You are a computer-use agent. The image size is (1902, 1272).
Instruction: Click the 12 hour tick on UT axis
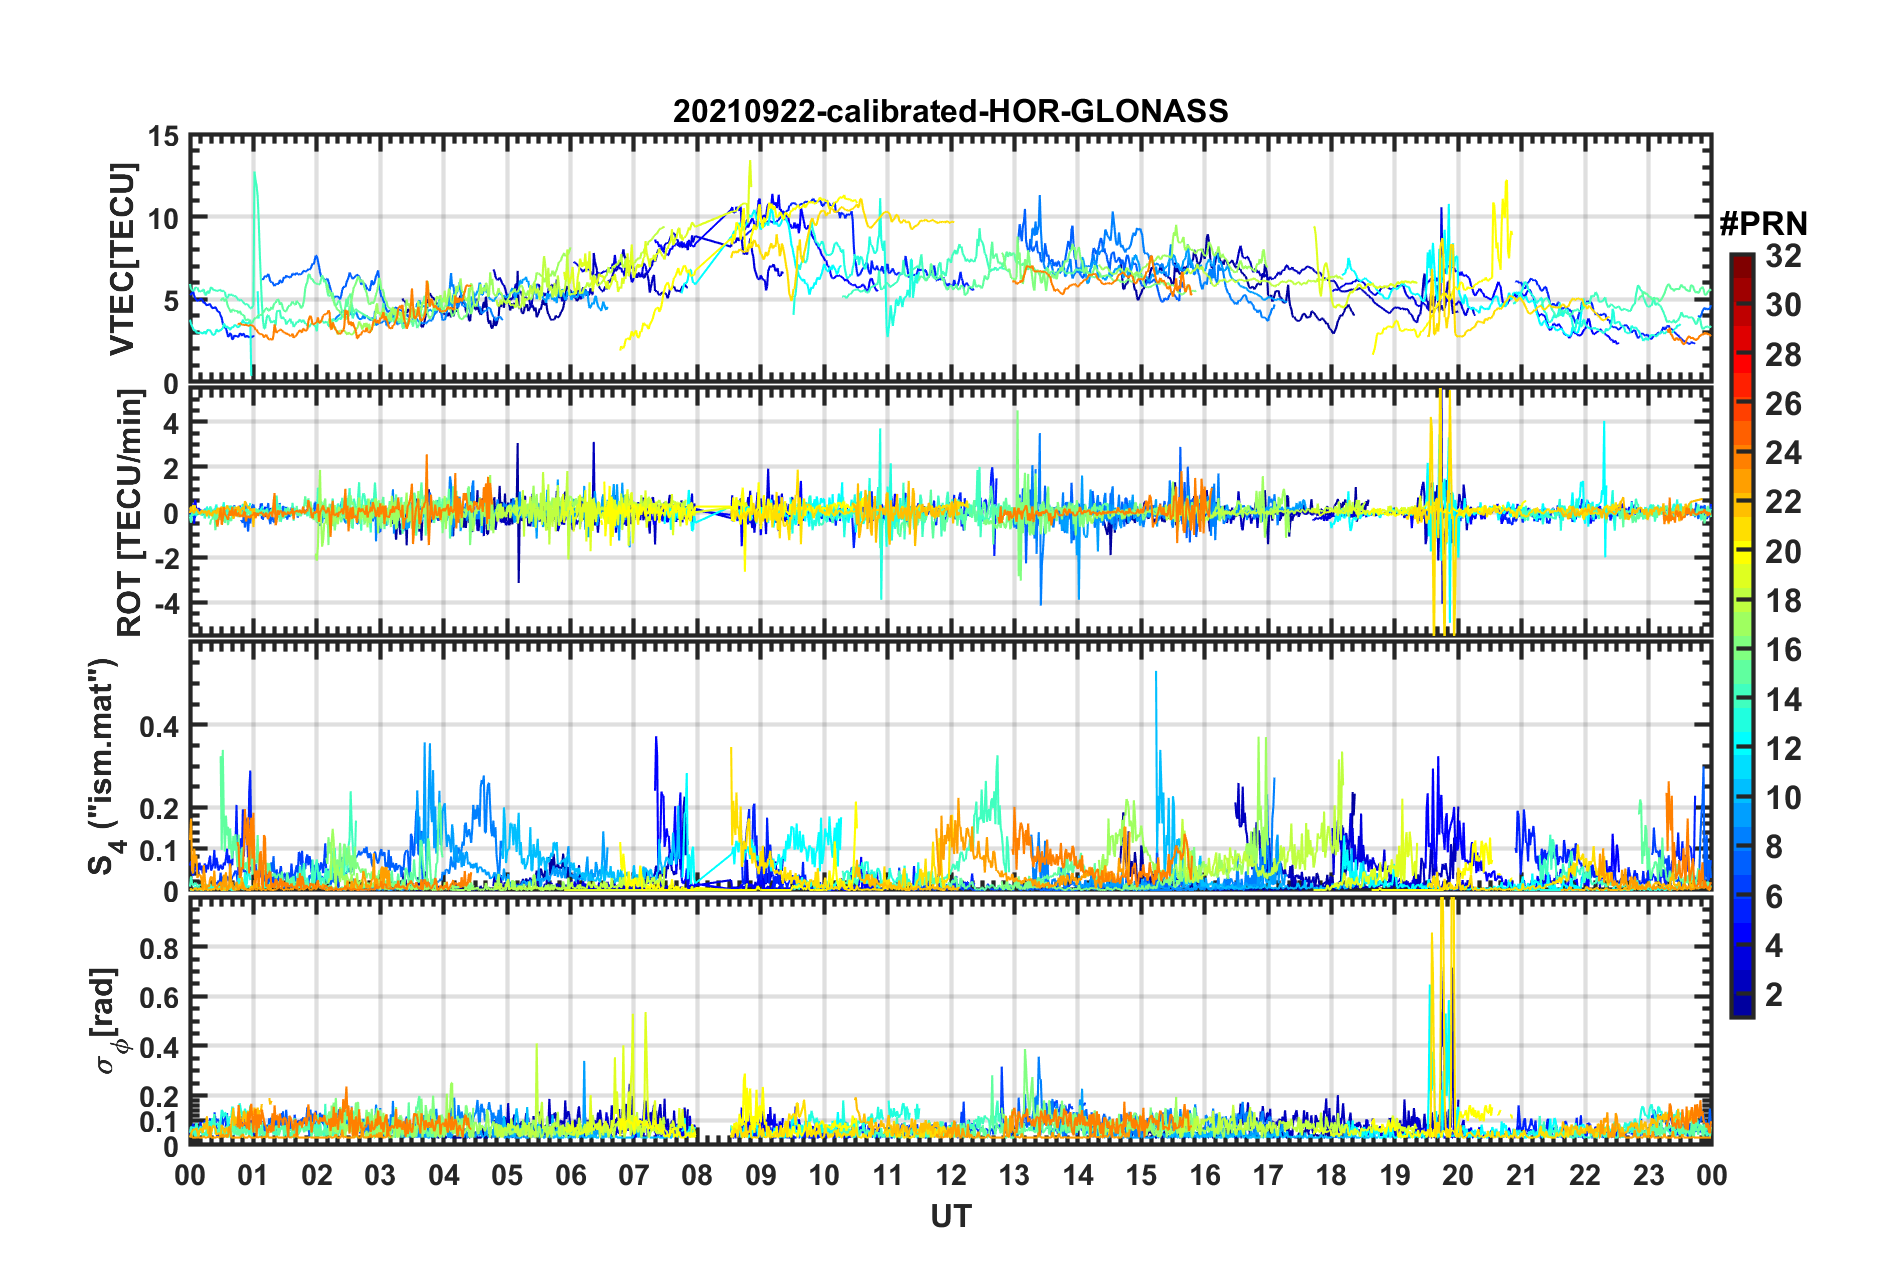point(951,1175)
